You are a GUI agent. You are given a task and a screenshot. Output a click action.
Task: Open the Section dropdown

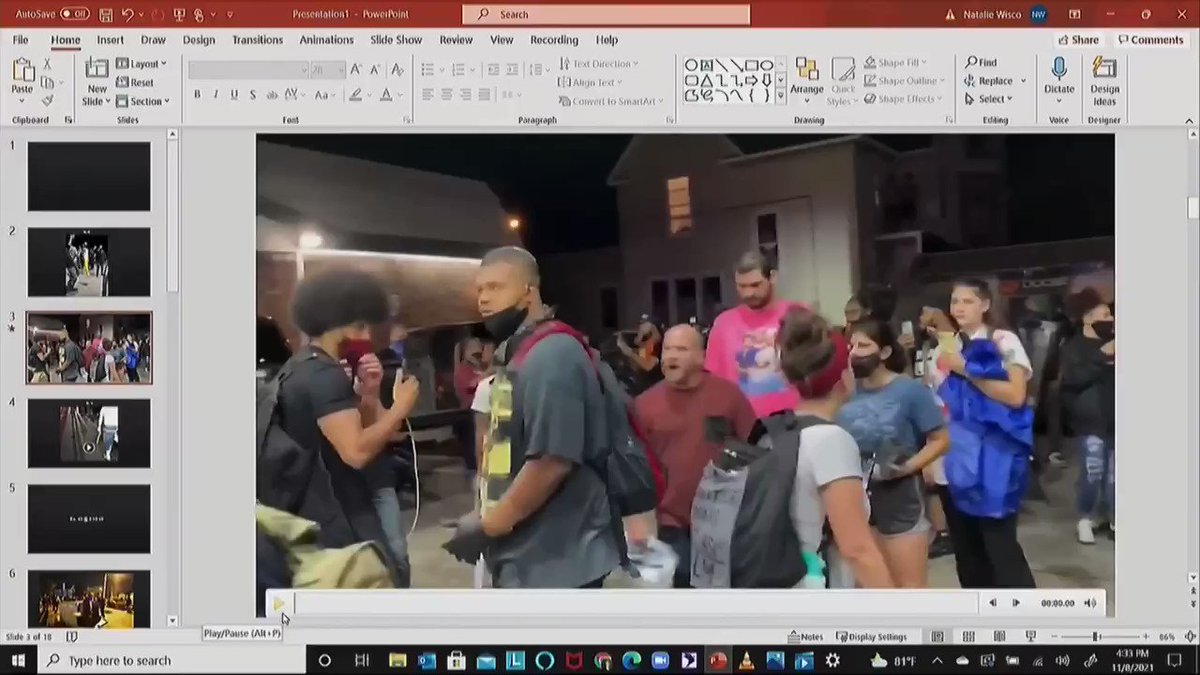click(142, 101)
